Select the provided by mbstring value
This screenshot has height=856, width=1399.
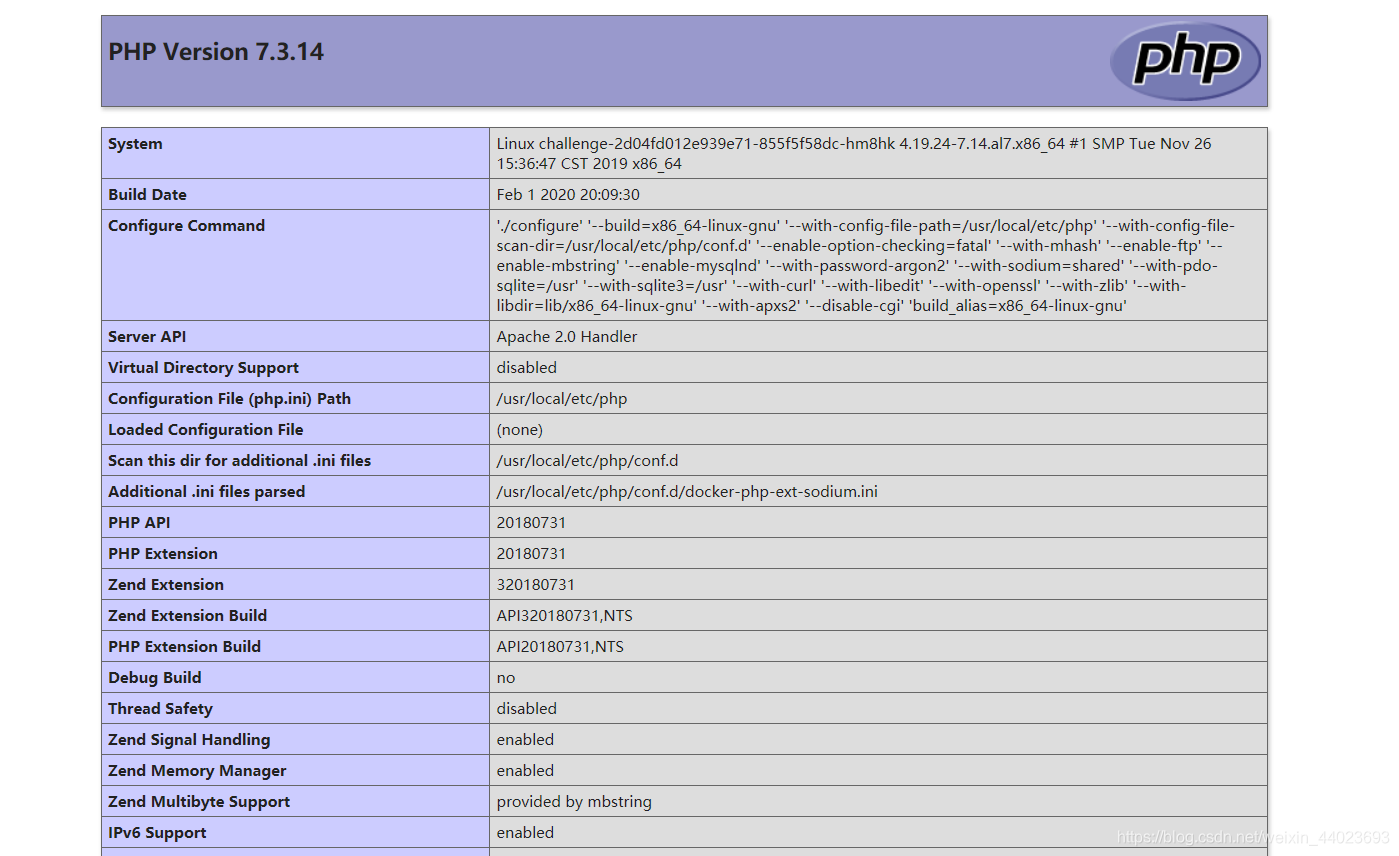(574, 802)
